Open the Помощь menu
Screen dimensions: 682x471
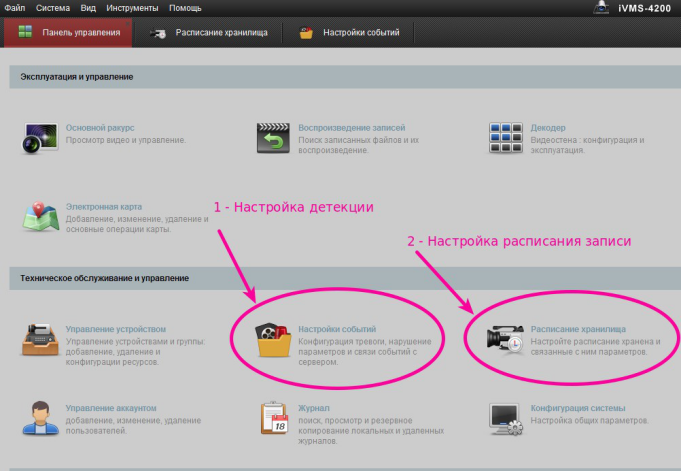click(185, 7)
